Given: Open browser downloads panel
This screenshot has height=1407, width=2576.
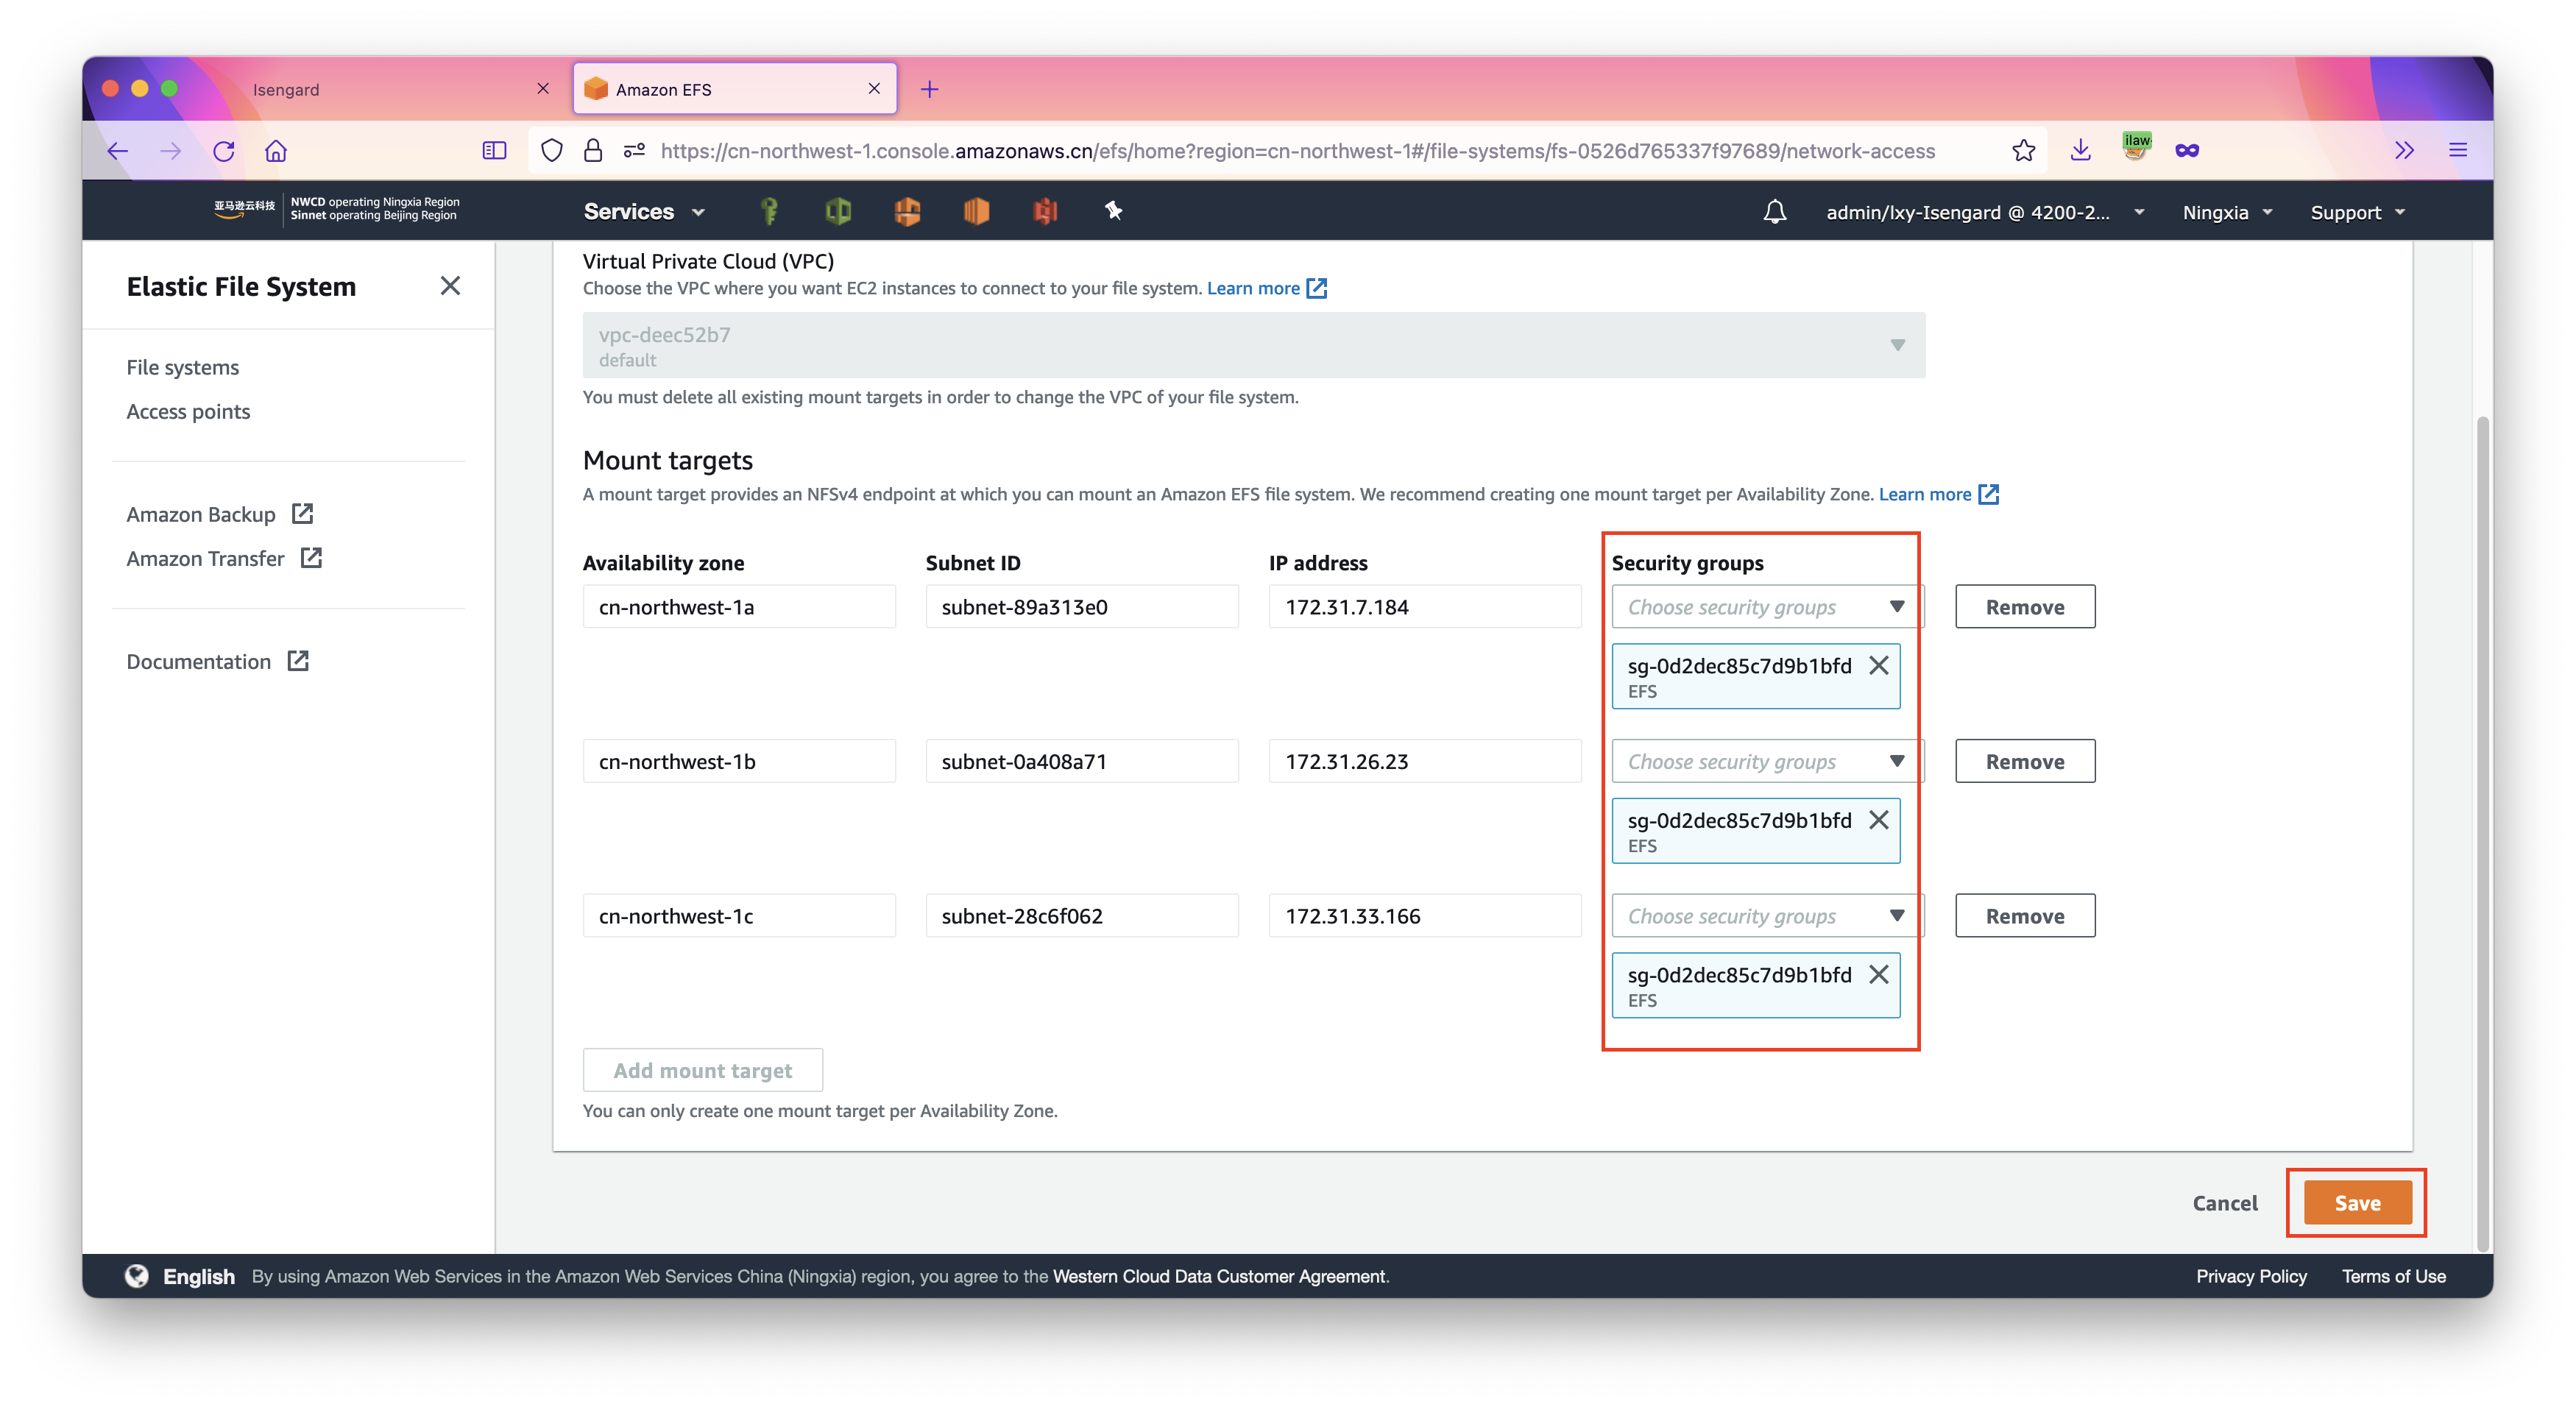Looking at the screenshot, I should (x=2080, y=151).
